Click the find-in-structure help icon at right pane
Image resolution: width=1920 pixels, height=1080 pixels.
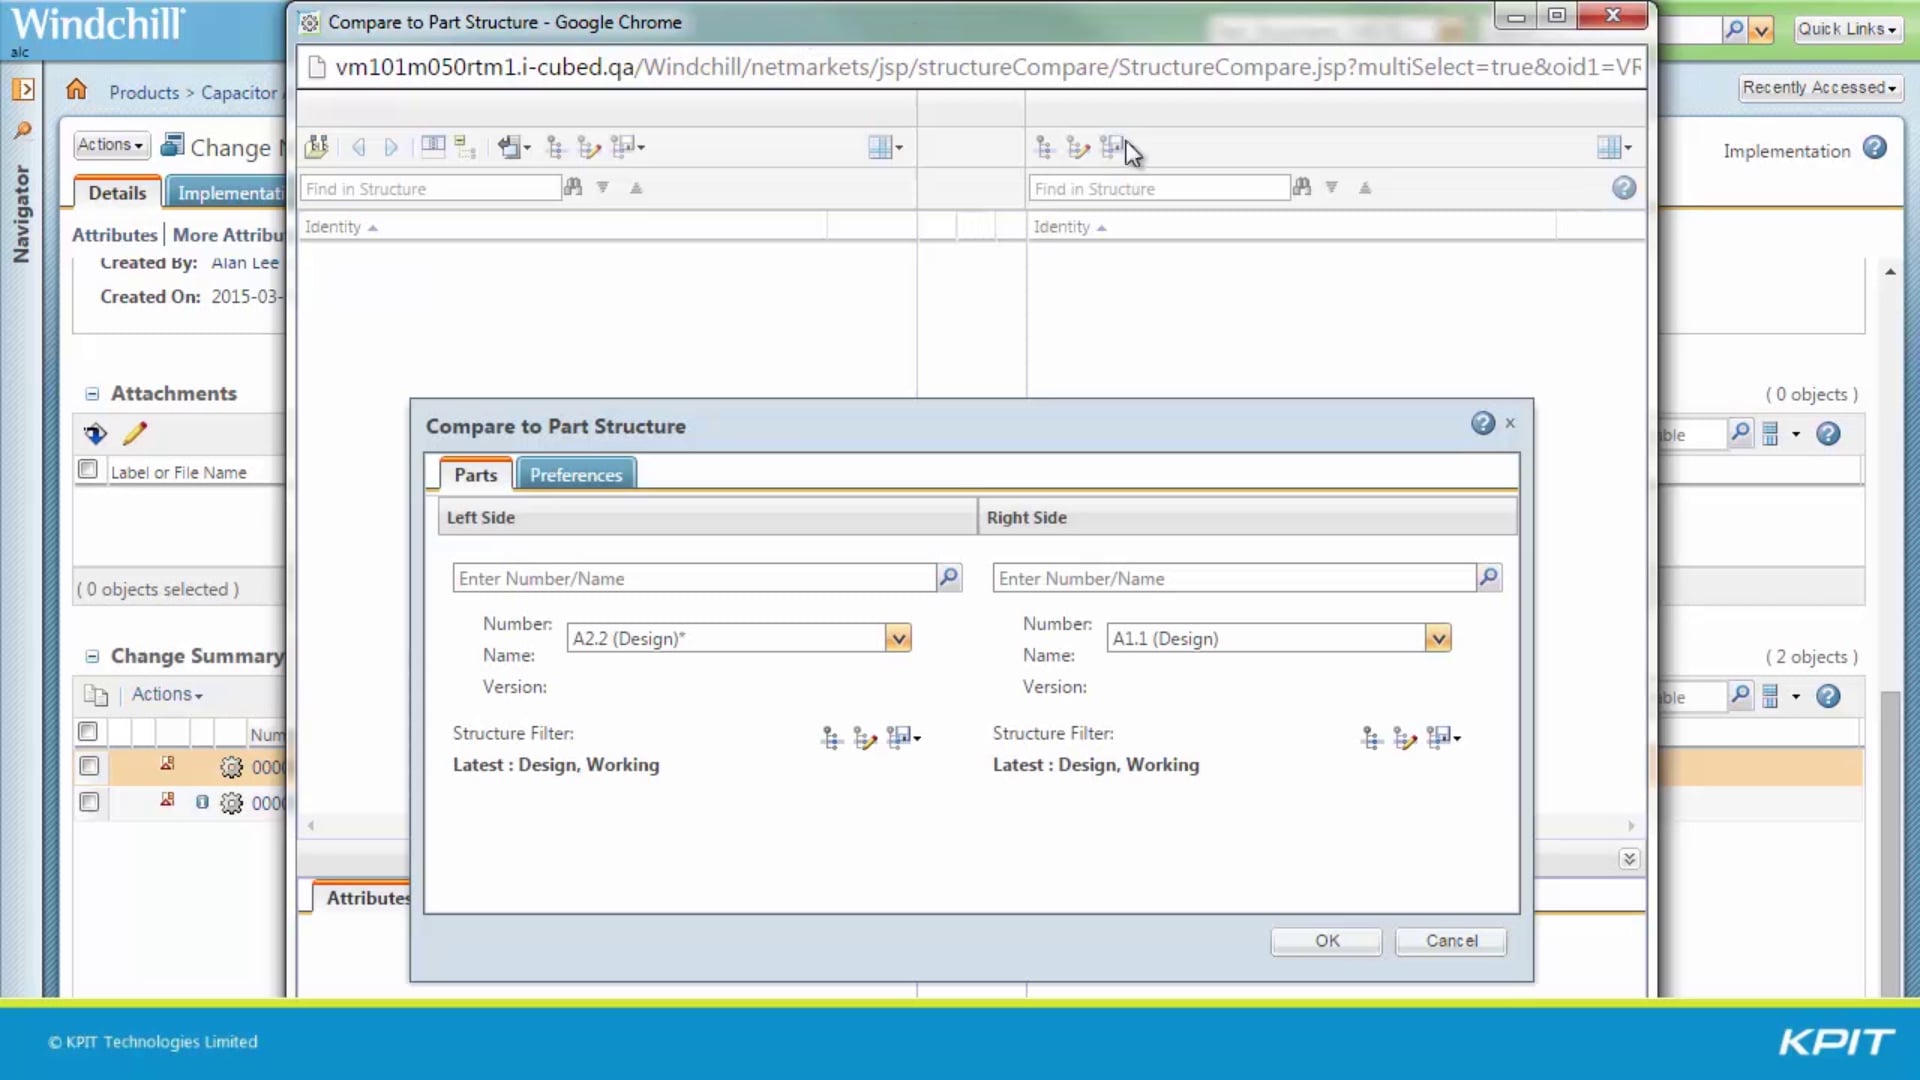tap(1624, 188)
